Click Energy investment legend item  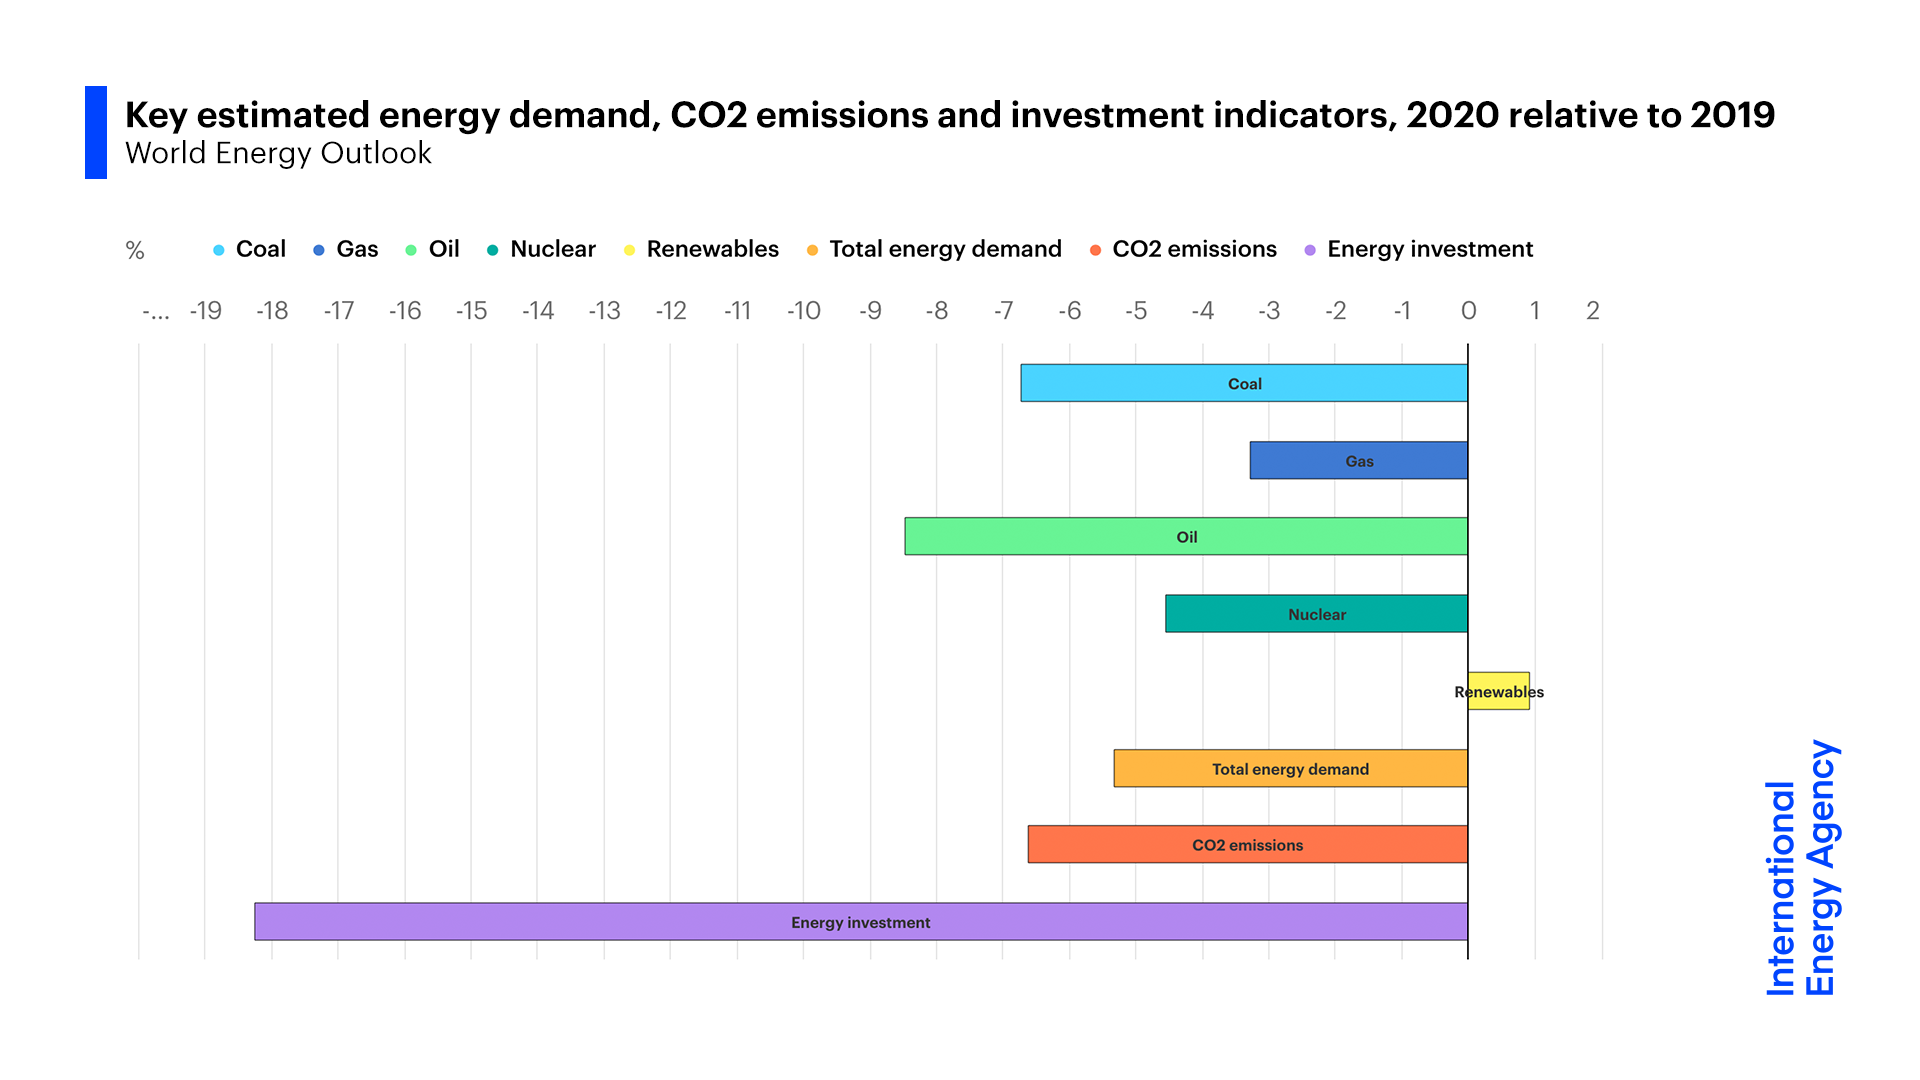(1429, 249)
